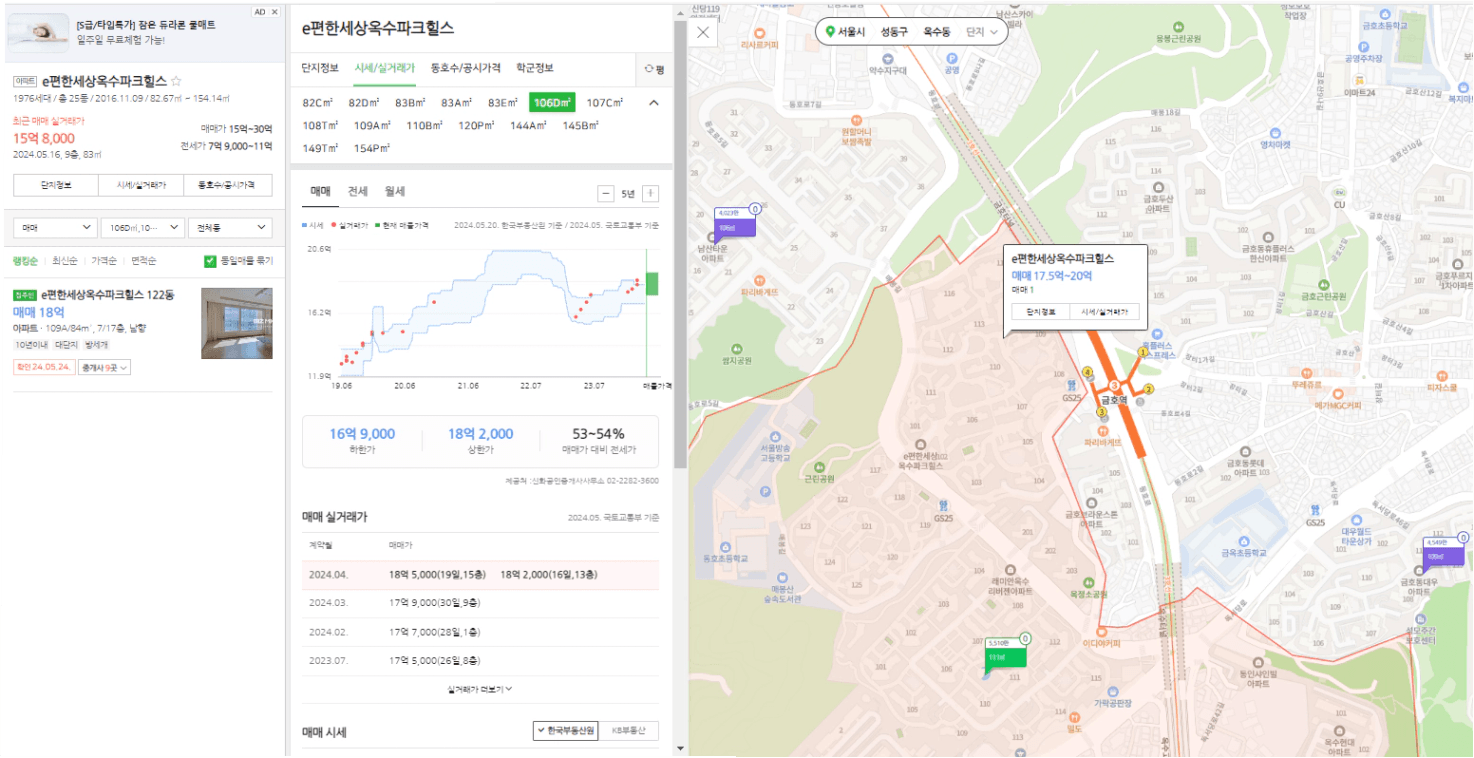Click the 이디야커피 map icon
The width and height of the screenshot is (1474, 758).
coord(1101,631)
